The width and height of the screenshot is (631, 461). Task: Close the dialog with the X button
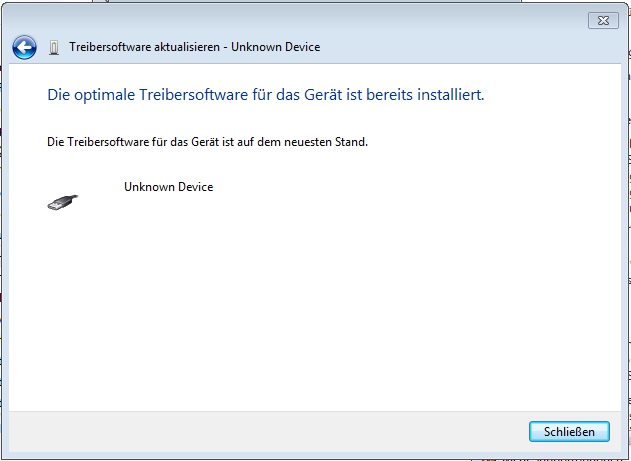(603, 21)
